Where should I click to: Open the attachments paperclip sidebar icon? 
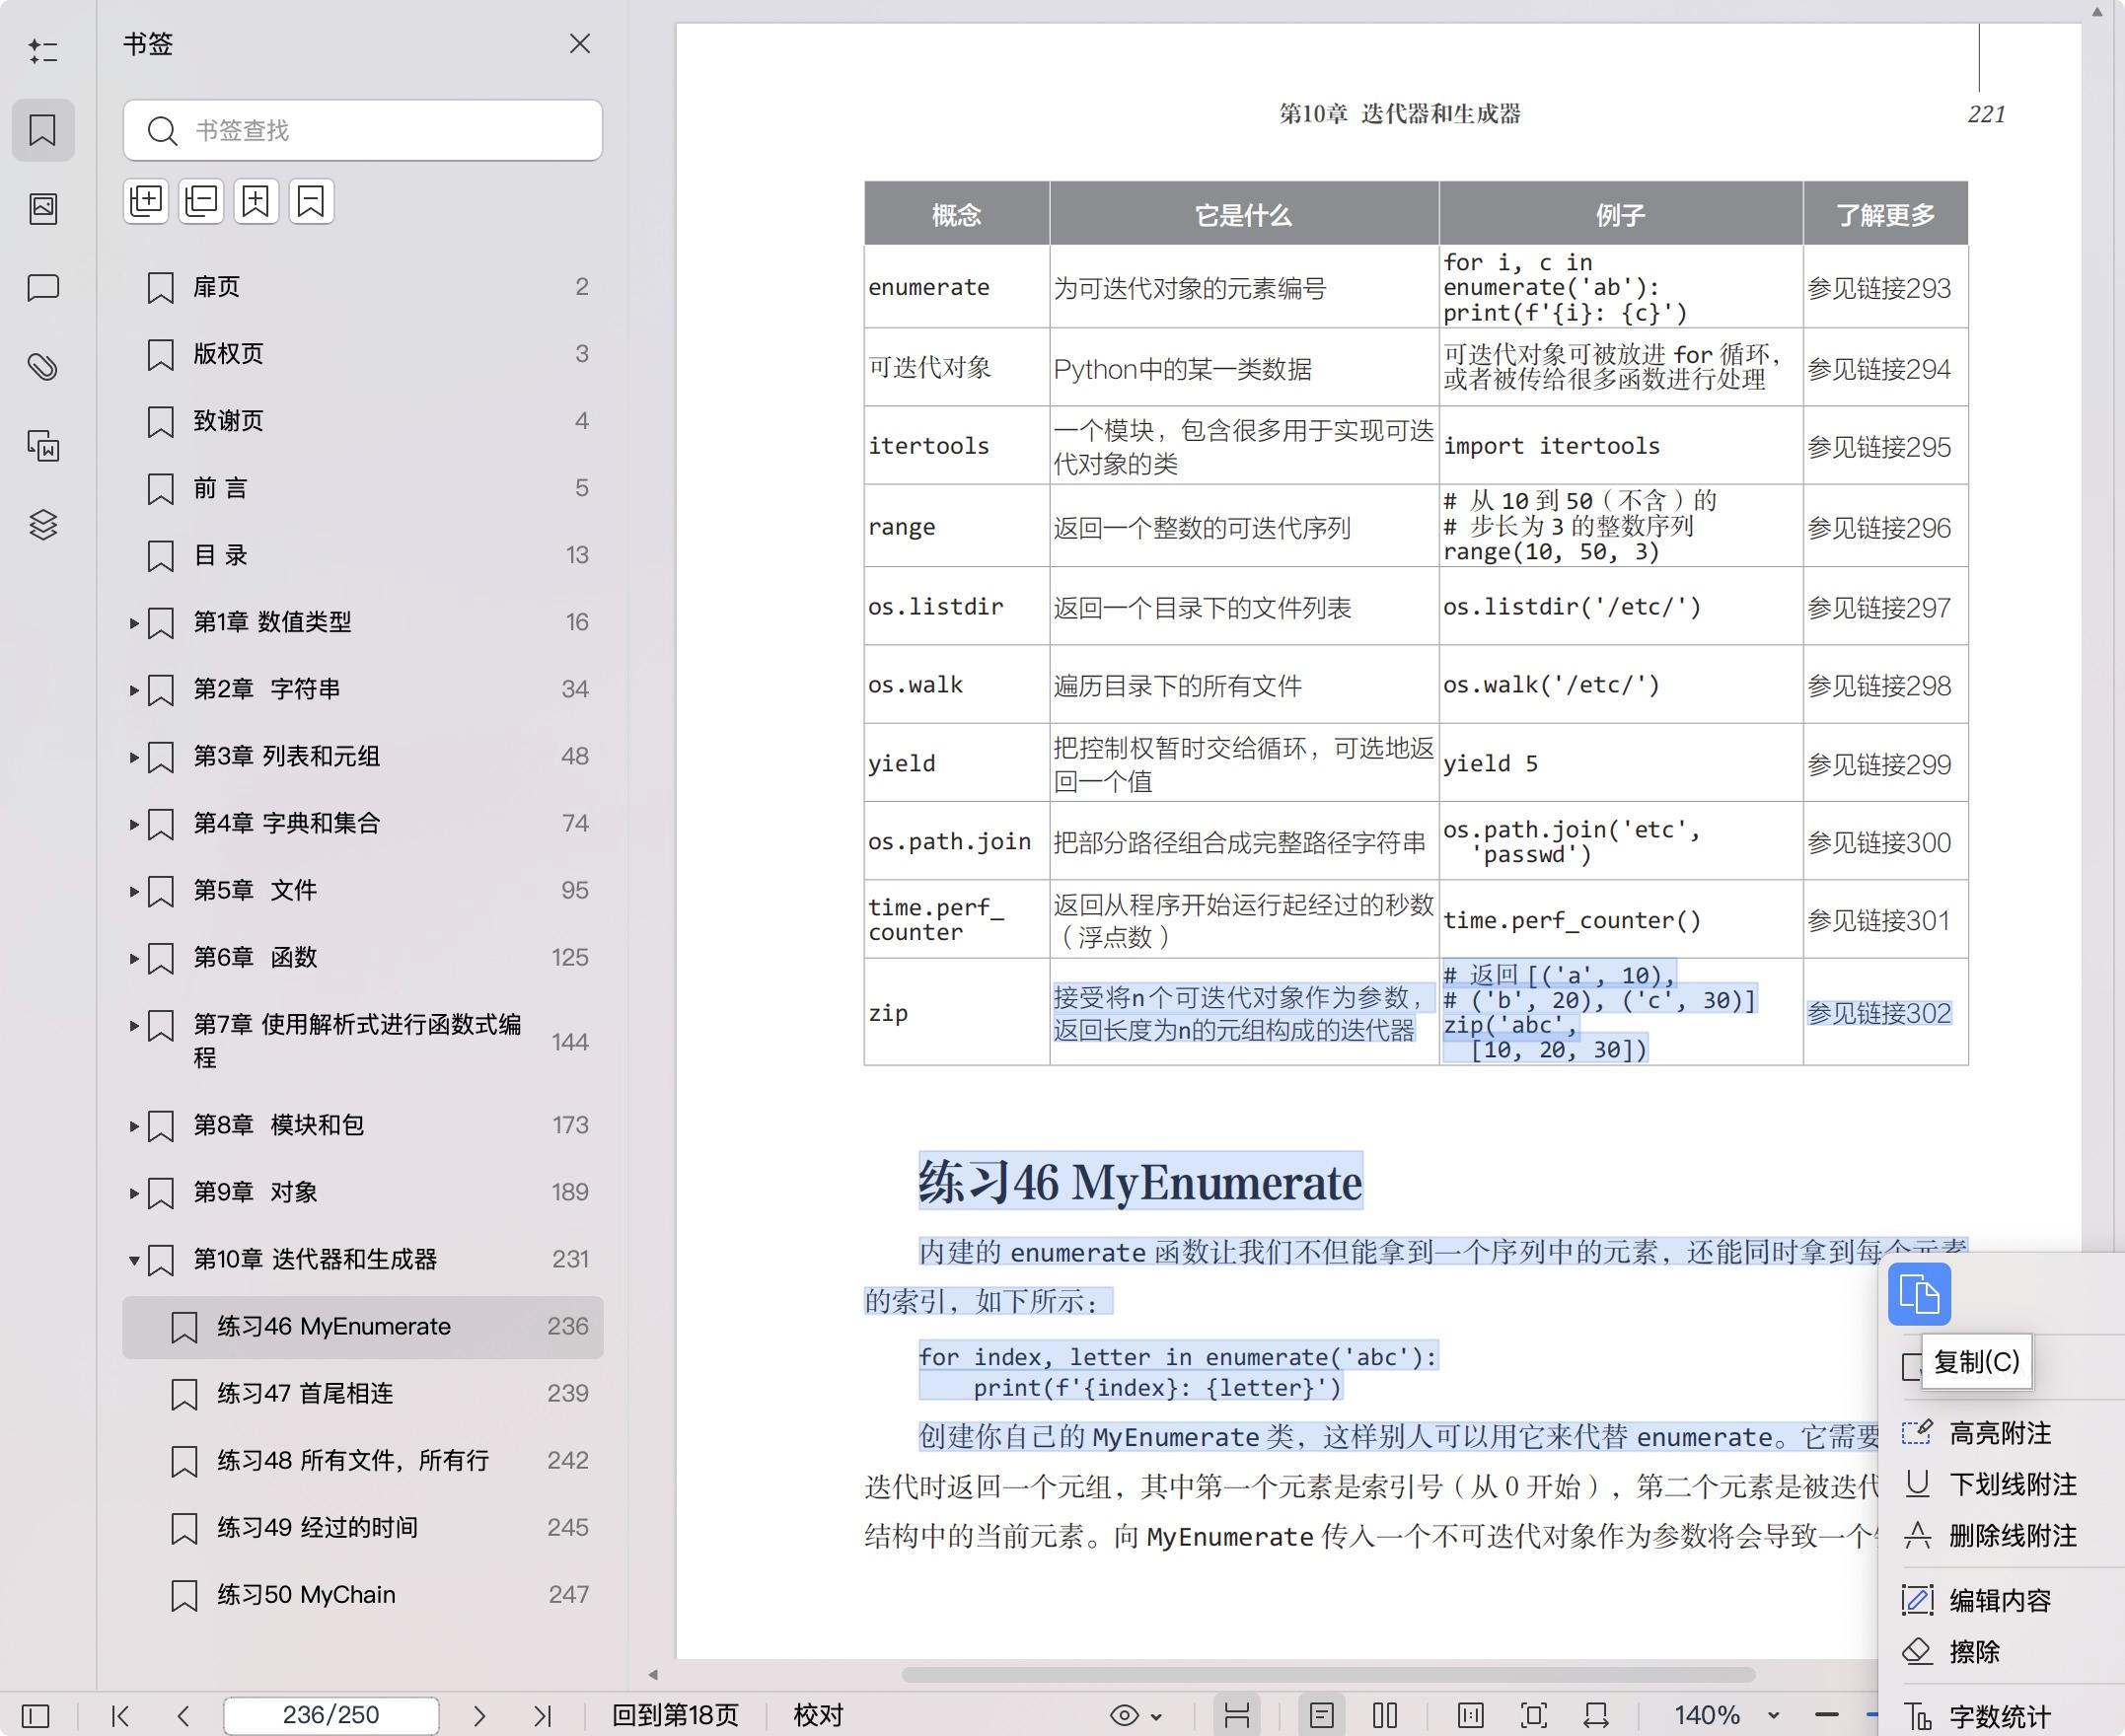point(43,367)
